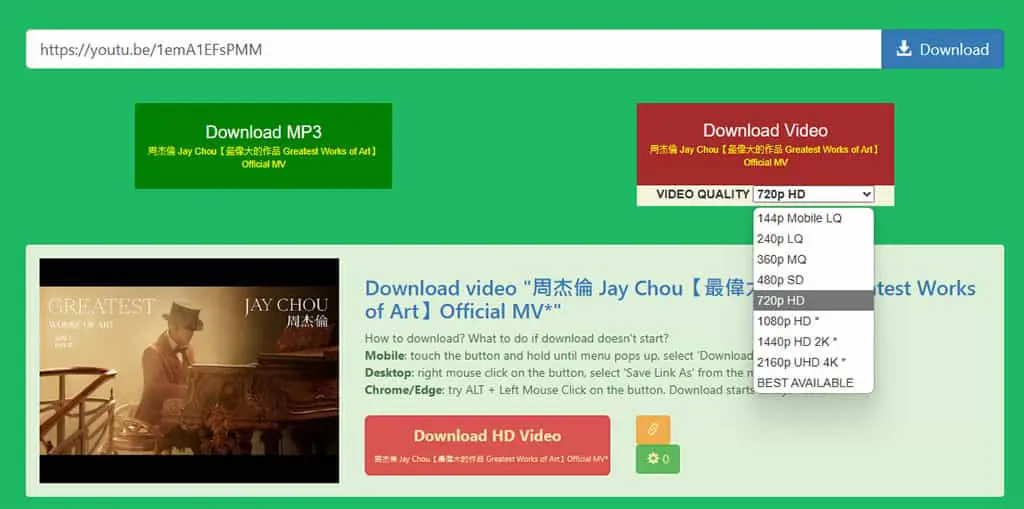Click the blue Download button
This screenshot has width=1024, height=509.
click(942, 49)
